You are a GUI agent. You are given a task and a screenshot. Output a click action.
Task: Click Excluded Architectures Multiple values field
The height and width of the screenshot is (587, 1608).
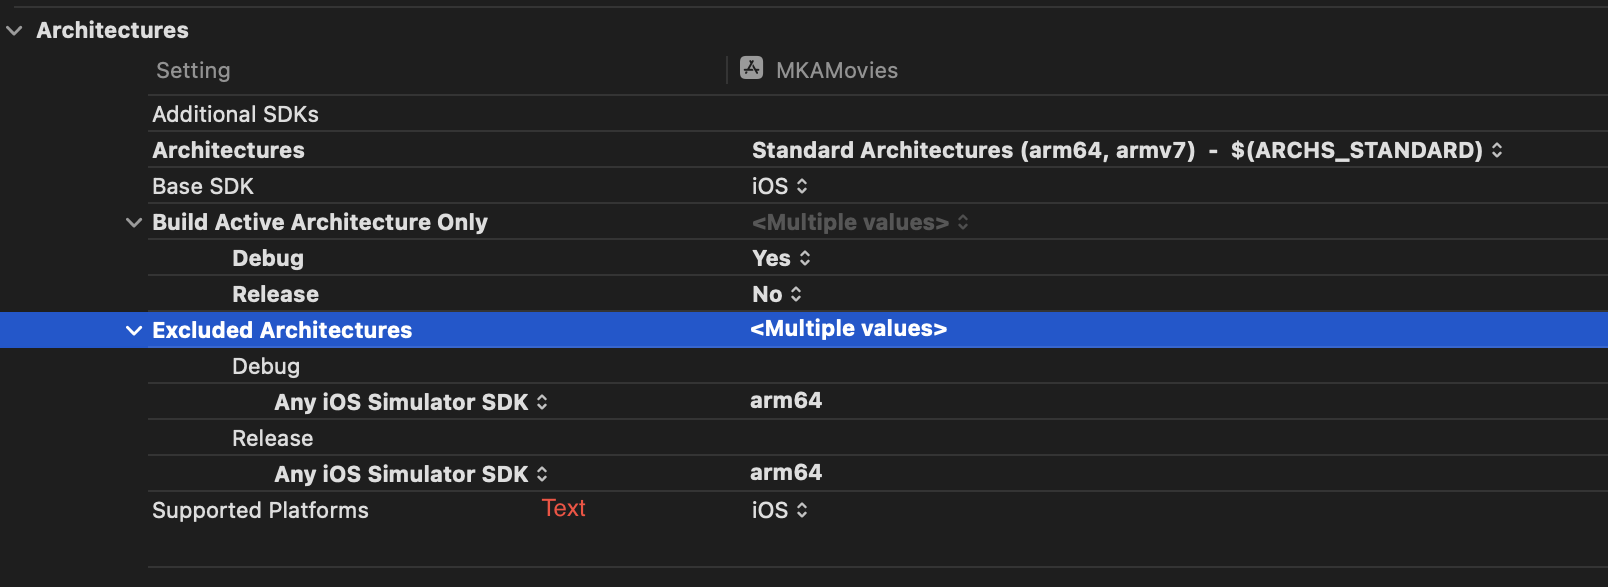click(849, 328)
